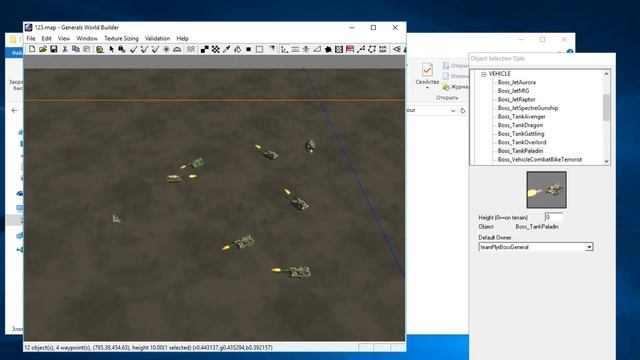Select the small checkerboard texture tool
This screenshot has height=360, width=640.
coord(204,49)
